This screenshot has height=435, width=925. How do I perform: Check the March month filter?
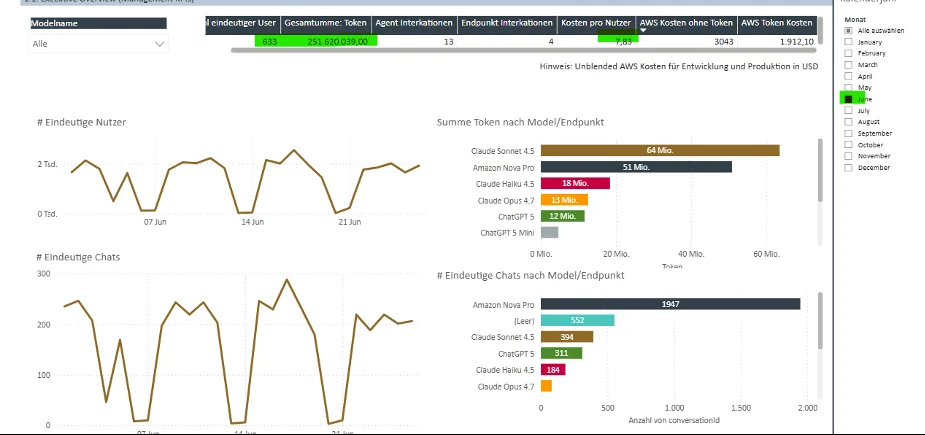(x=848, y=65)
